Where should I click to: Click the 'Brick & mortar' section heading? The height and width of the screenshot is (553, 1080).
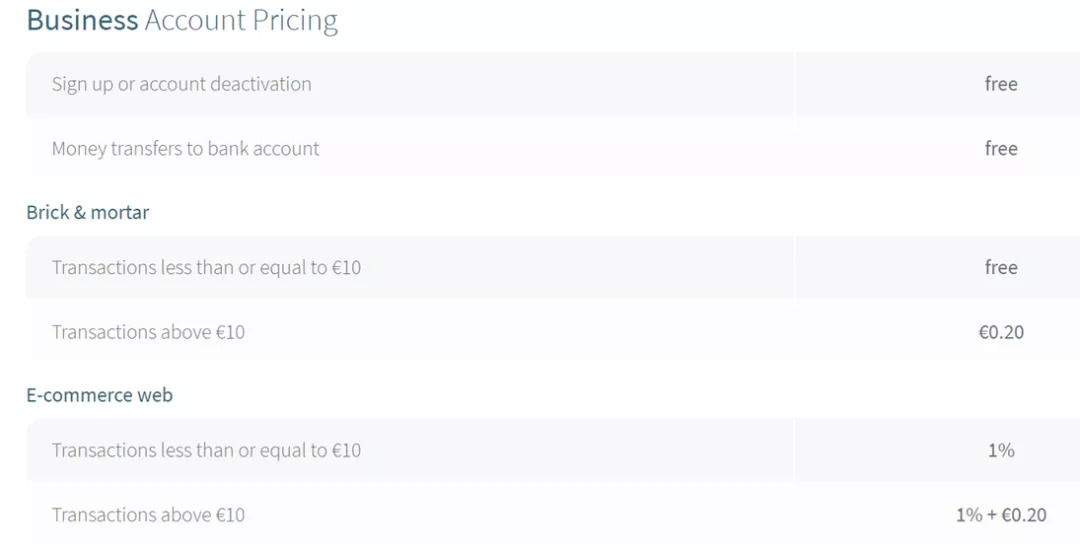click(x=87, y=212)
